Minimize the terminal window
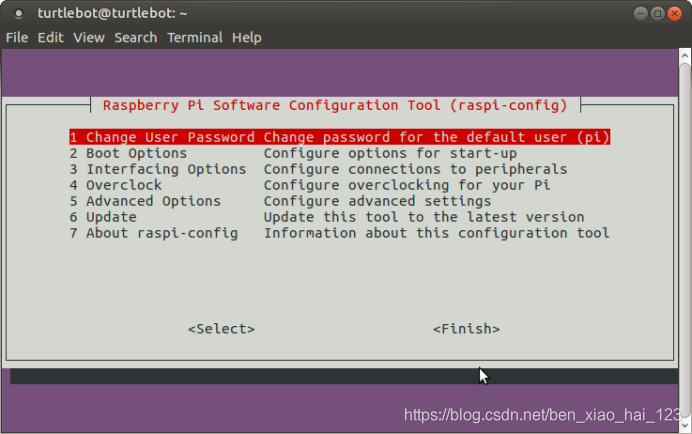Image resolution: width=692 pixels, height=434 pixels. click(641, 14)
